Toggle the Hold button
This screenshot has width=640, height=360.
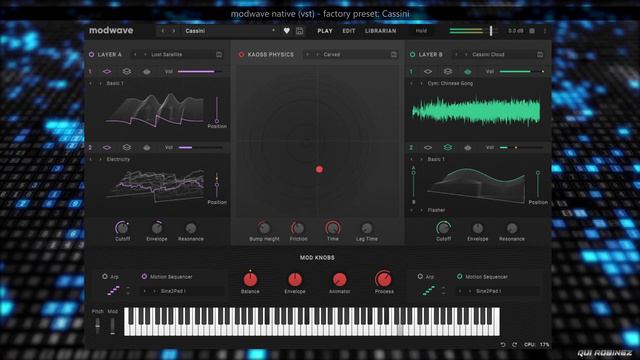[421, 31]
